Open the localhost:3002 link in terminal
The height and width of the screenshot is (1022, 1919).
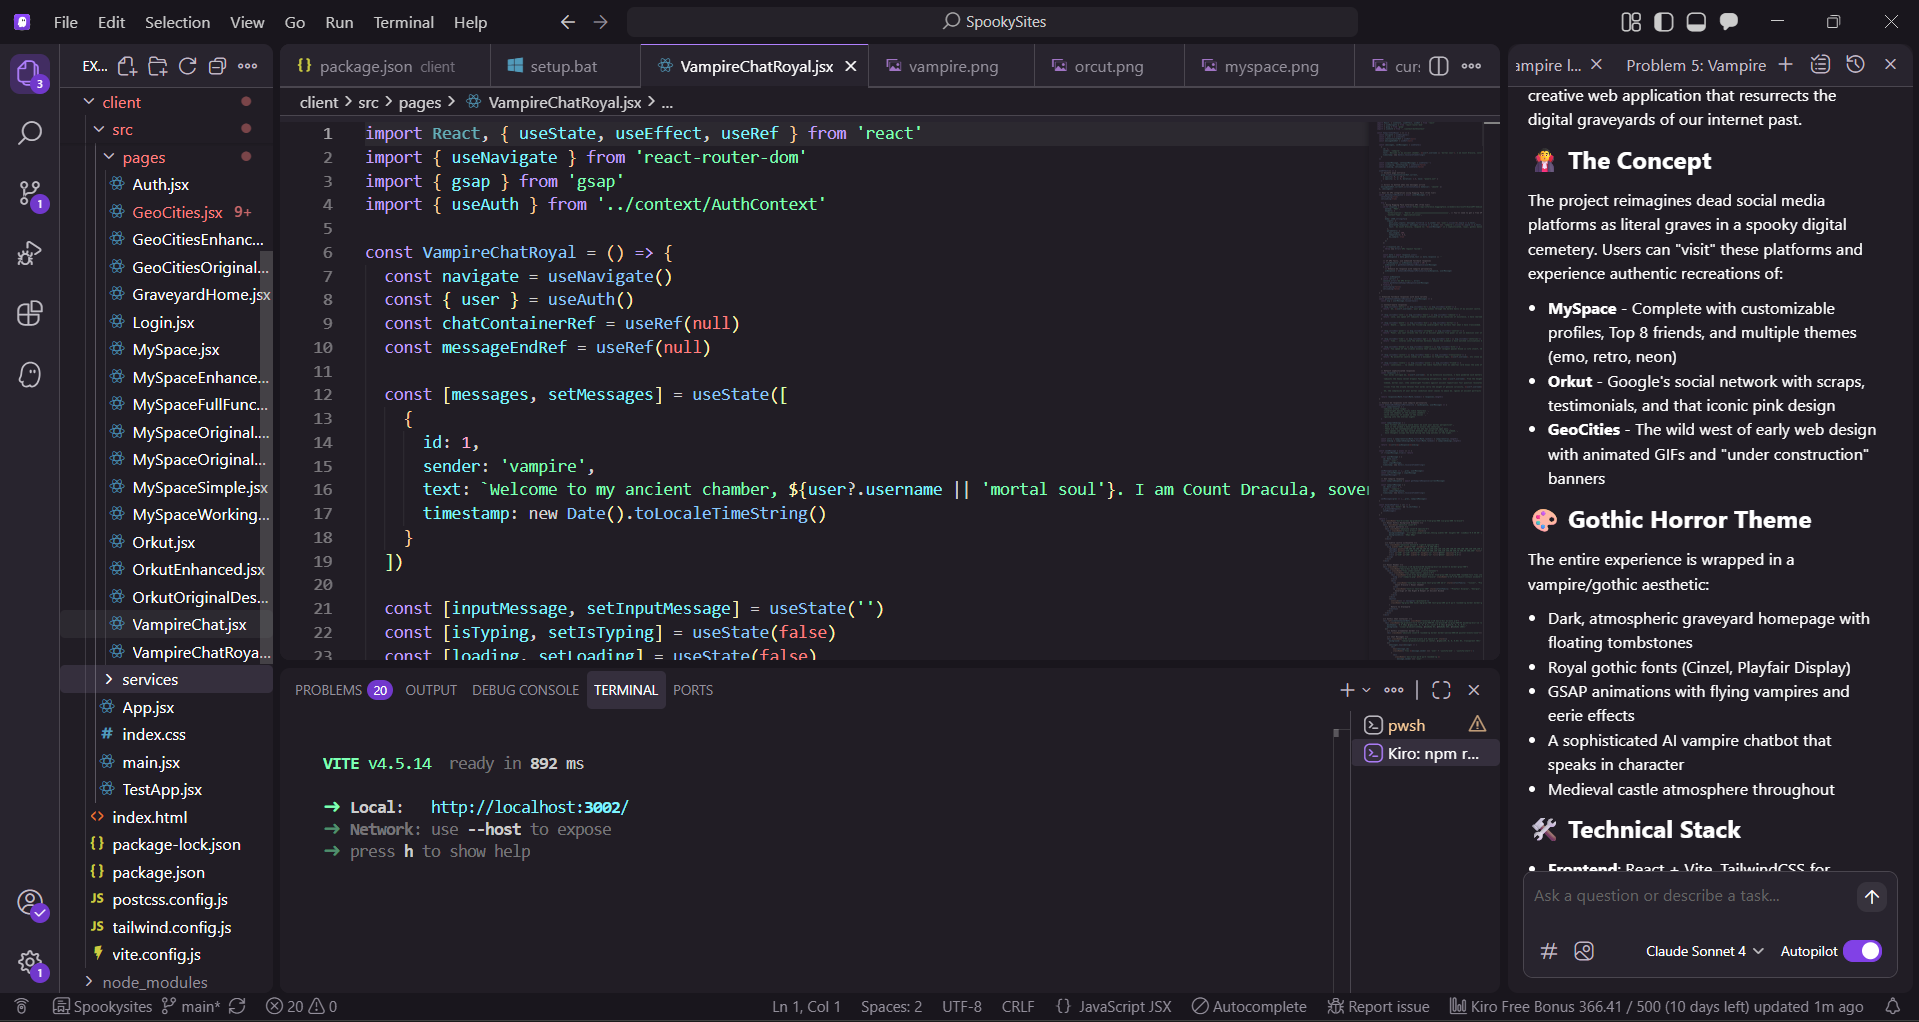point(529,807)
